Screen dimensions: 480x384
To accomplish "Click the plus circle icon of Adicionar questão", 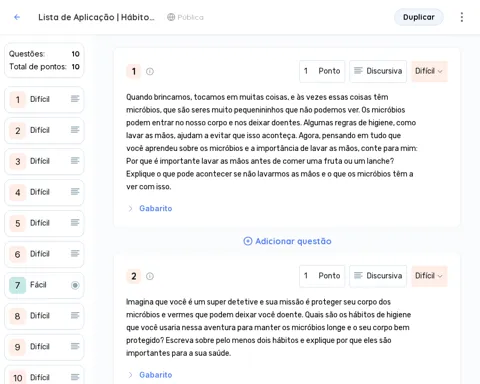I will pyautogui.click(x=248, y=241).
